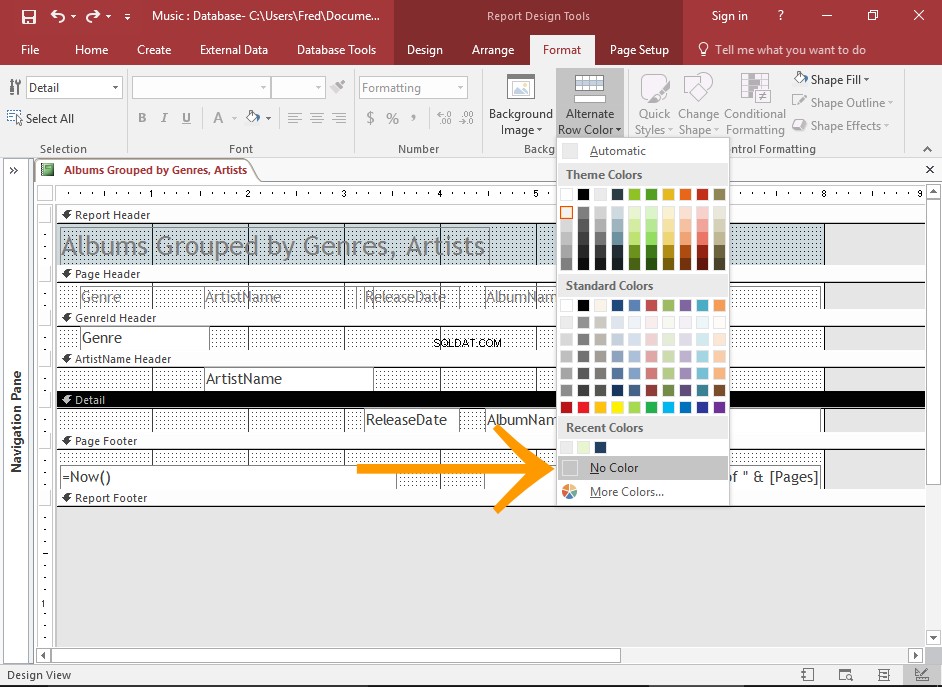Switch to Report View status icon

[x=807, y=675]
